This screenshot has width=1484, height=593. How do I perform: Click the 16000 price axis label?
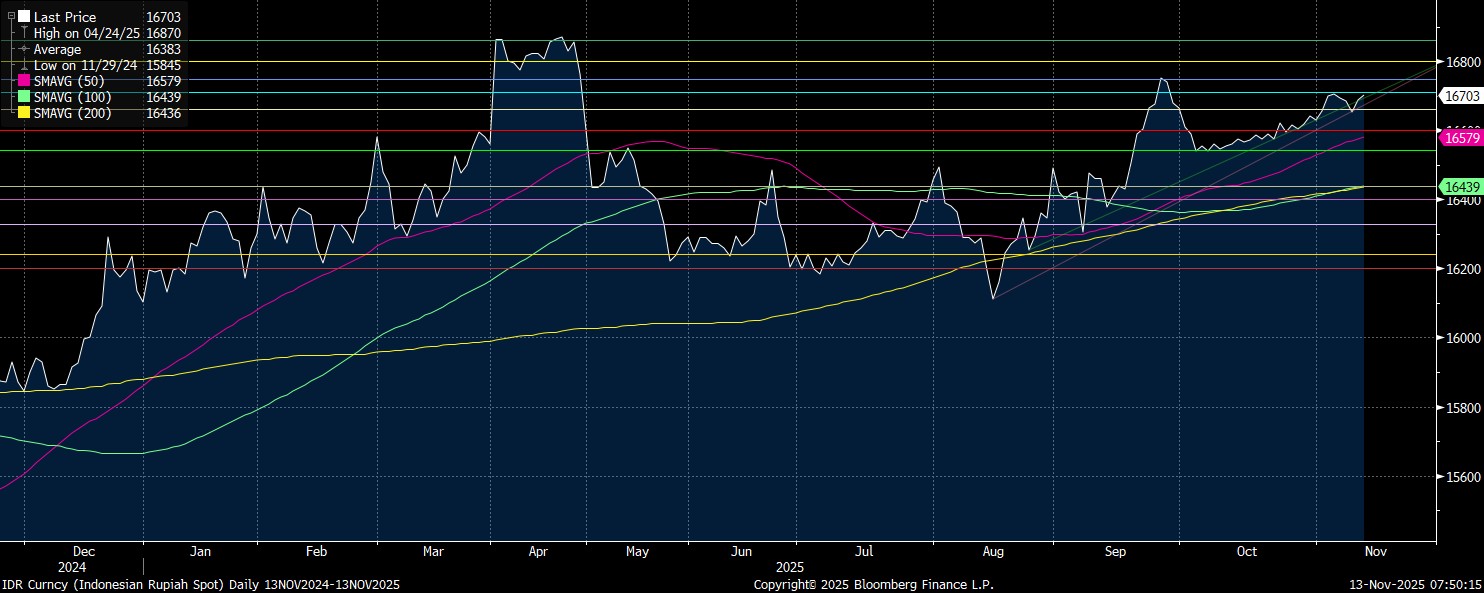pyautogui.click(x=1461, y=339)
